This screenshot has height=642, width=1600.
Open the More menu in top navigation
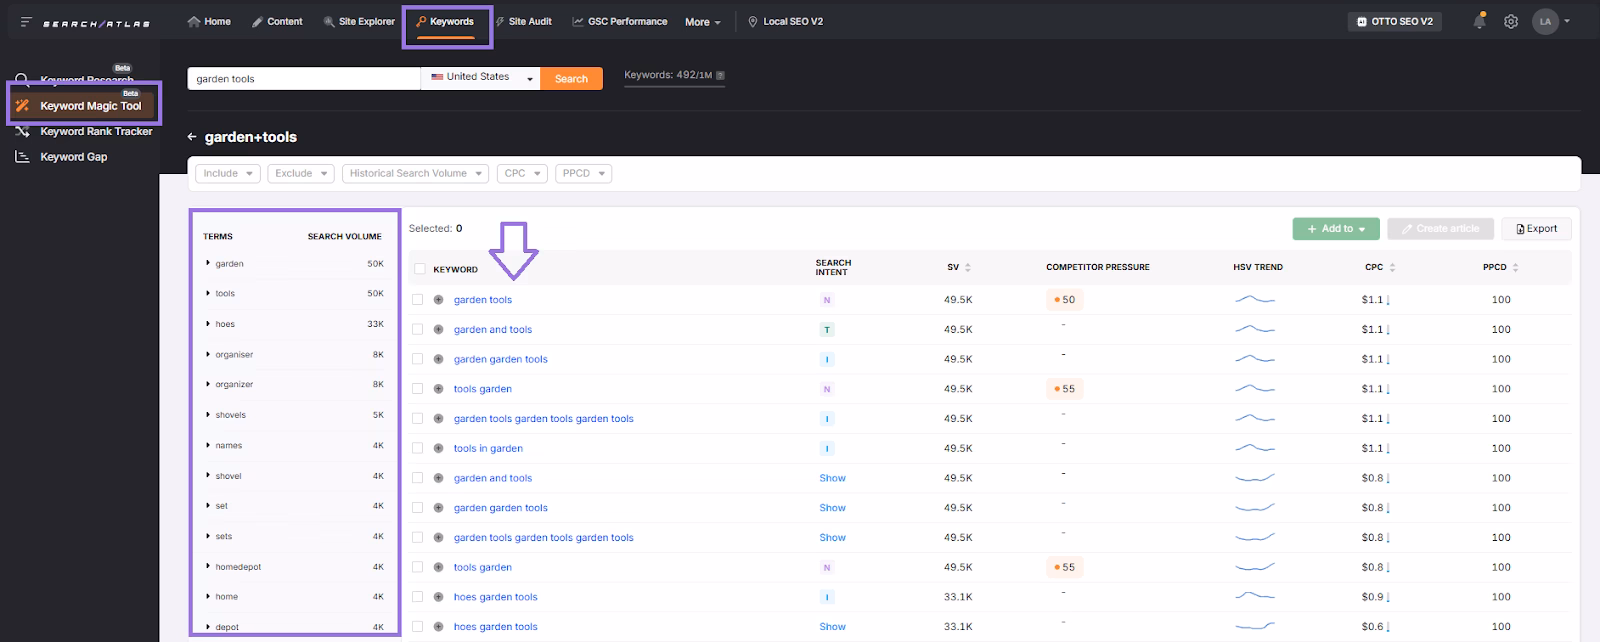click(702, 22)
